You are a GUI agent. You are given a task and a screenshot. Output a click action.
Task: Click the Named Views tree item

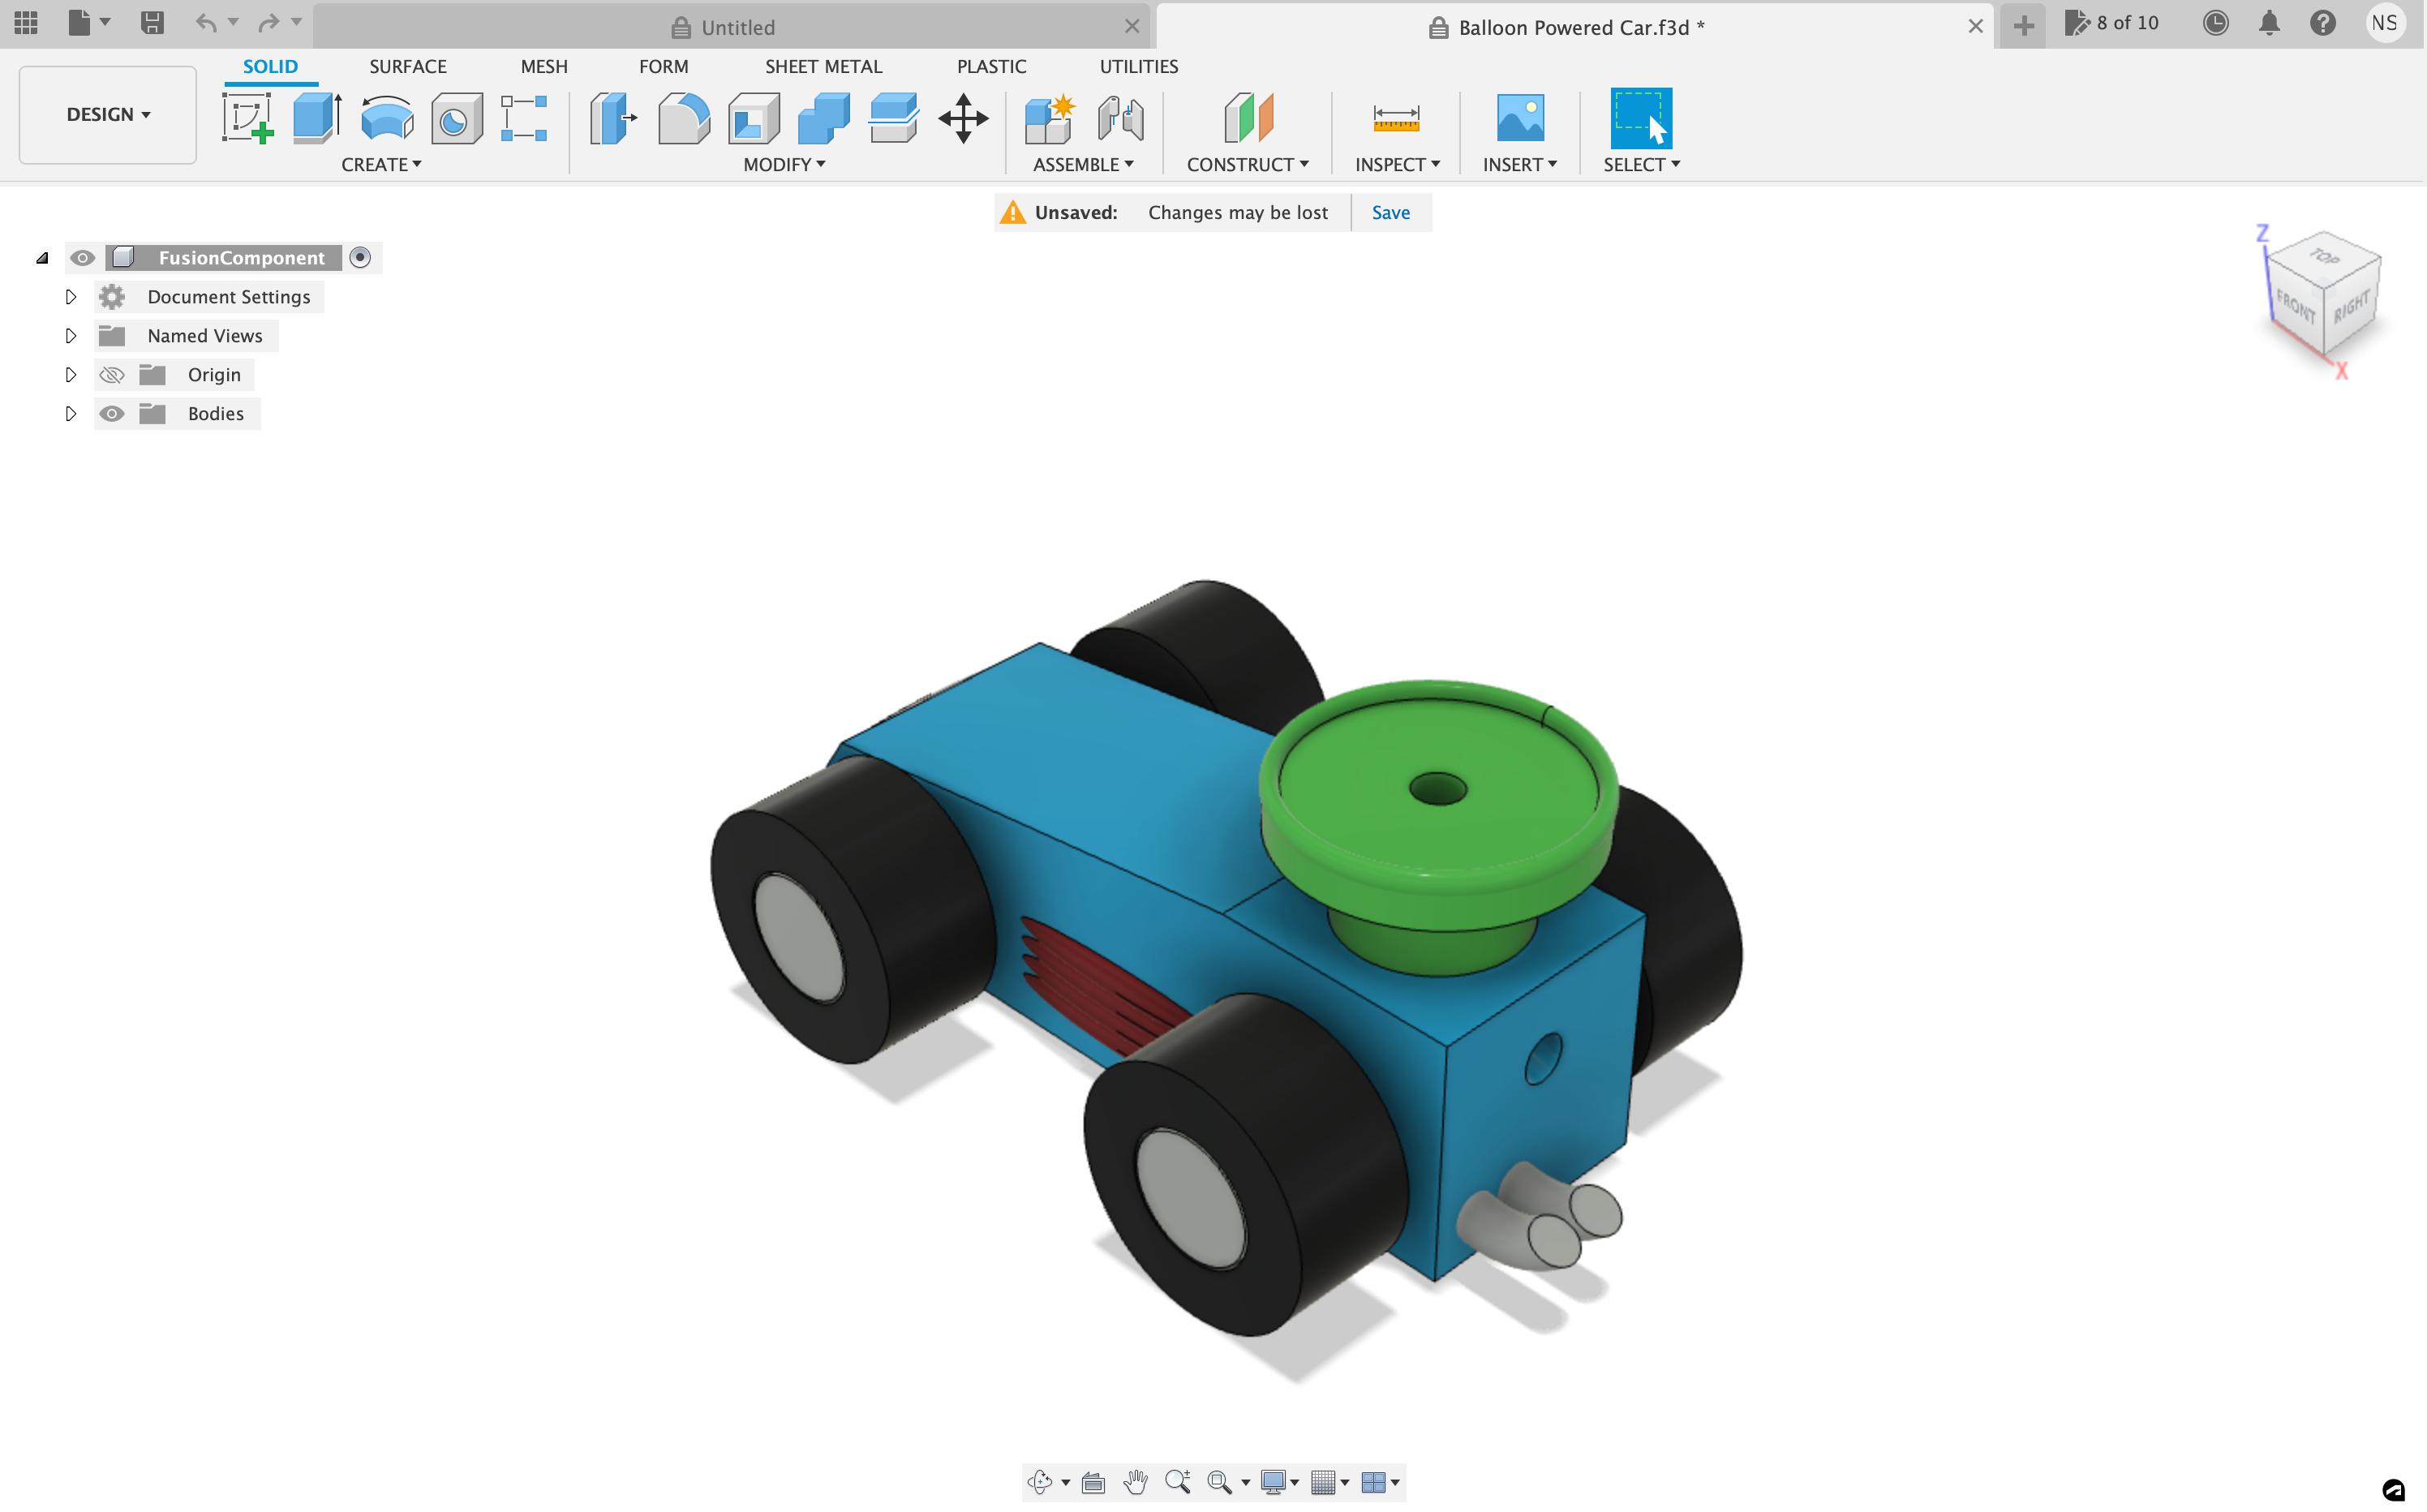(x=204, y=334)
